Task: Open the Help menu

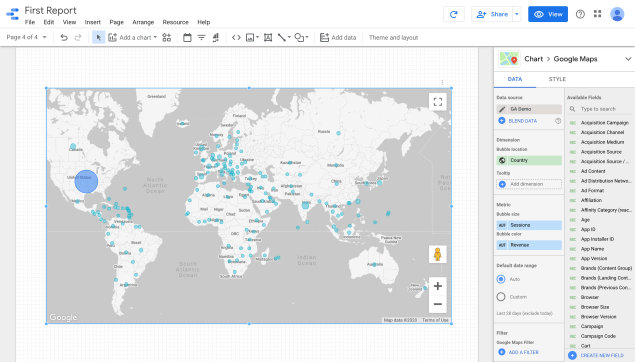Action: click(x=204, y=22)
